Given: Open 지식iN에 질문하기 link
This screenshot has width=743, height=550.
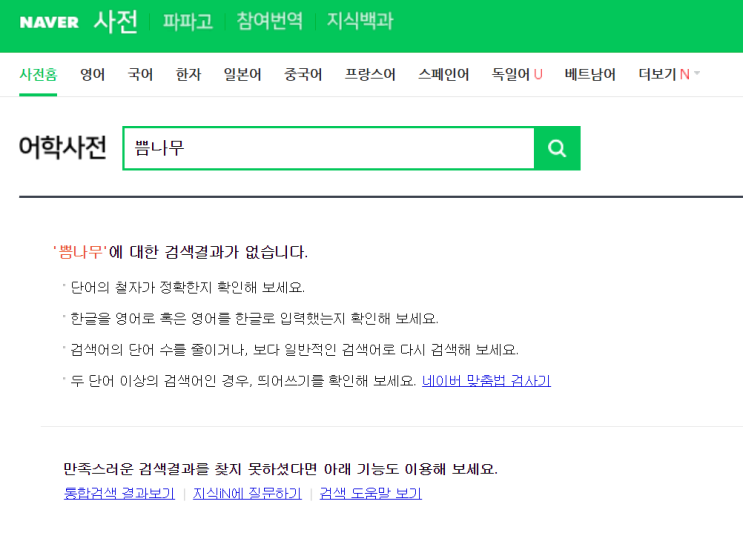Looking at the screenshot, I should pos(247,493).
